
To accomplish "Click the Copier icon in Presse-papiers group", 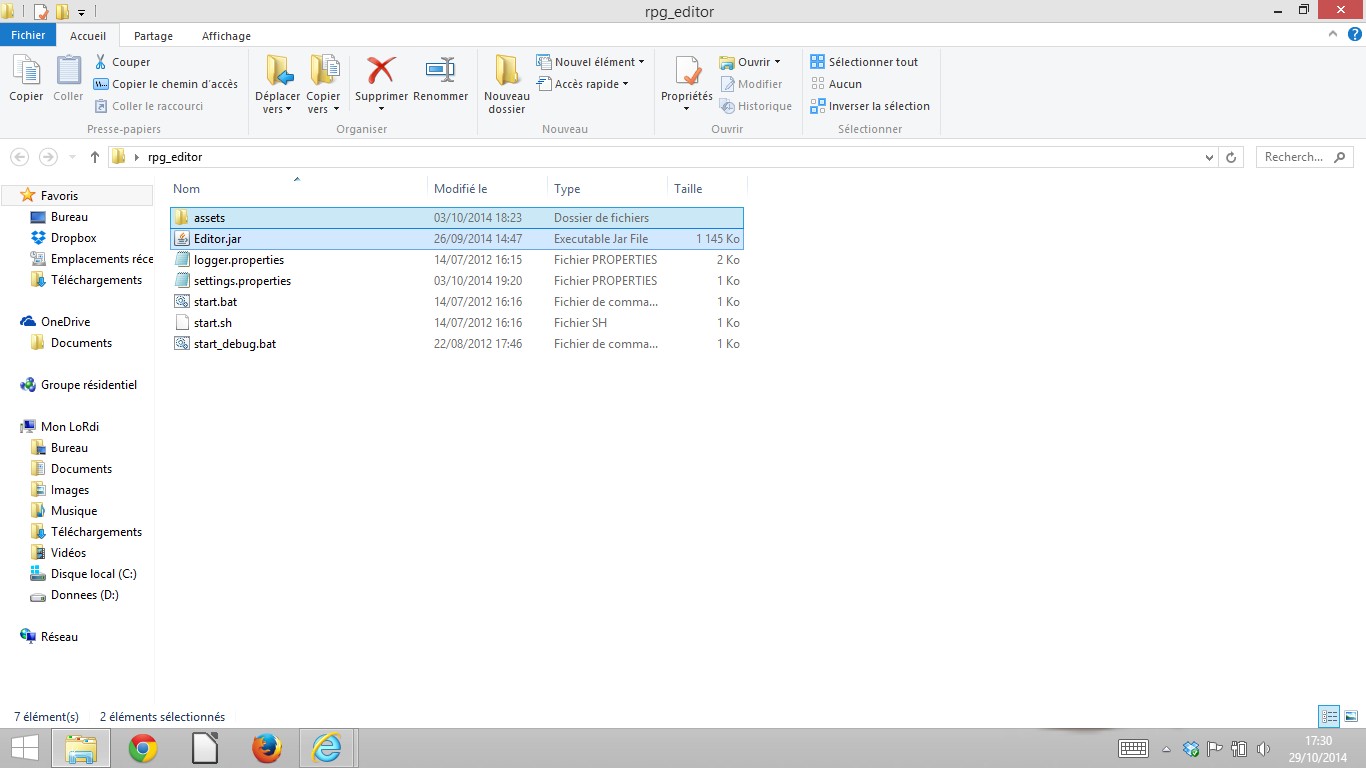I will (x=26, y=72).
